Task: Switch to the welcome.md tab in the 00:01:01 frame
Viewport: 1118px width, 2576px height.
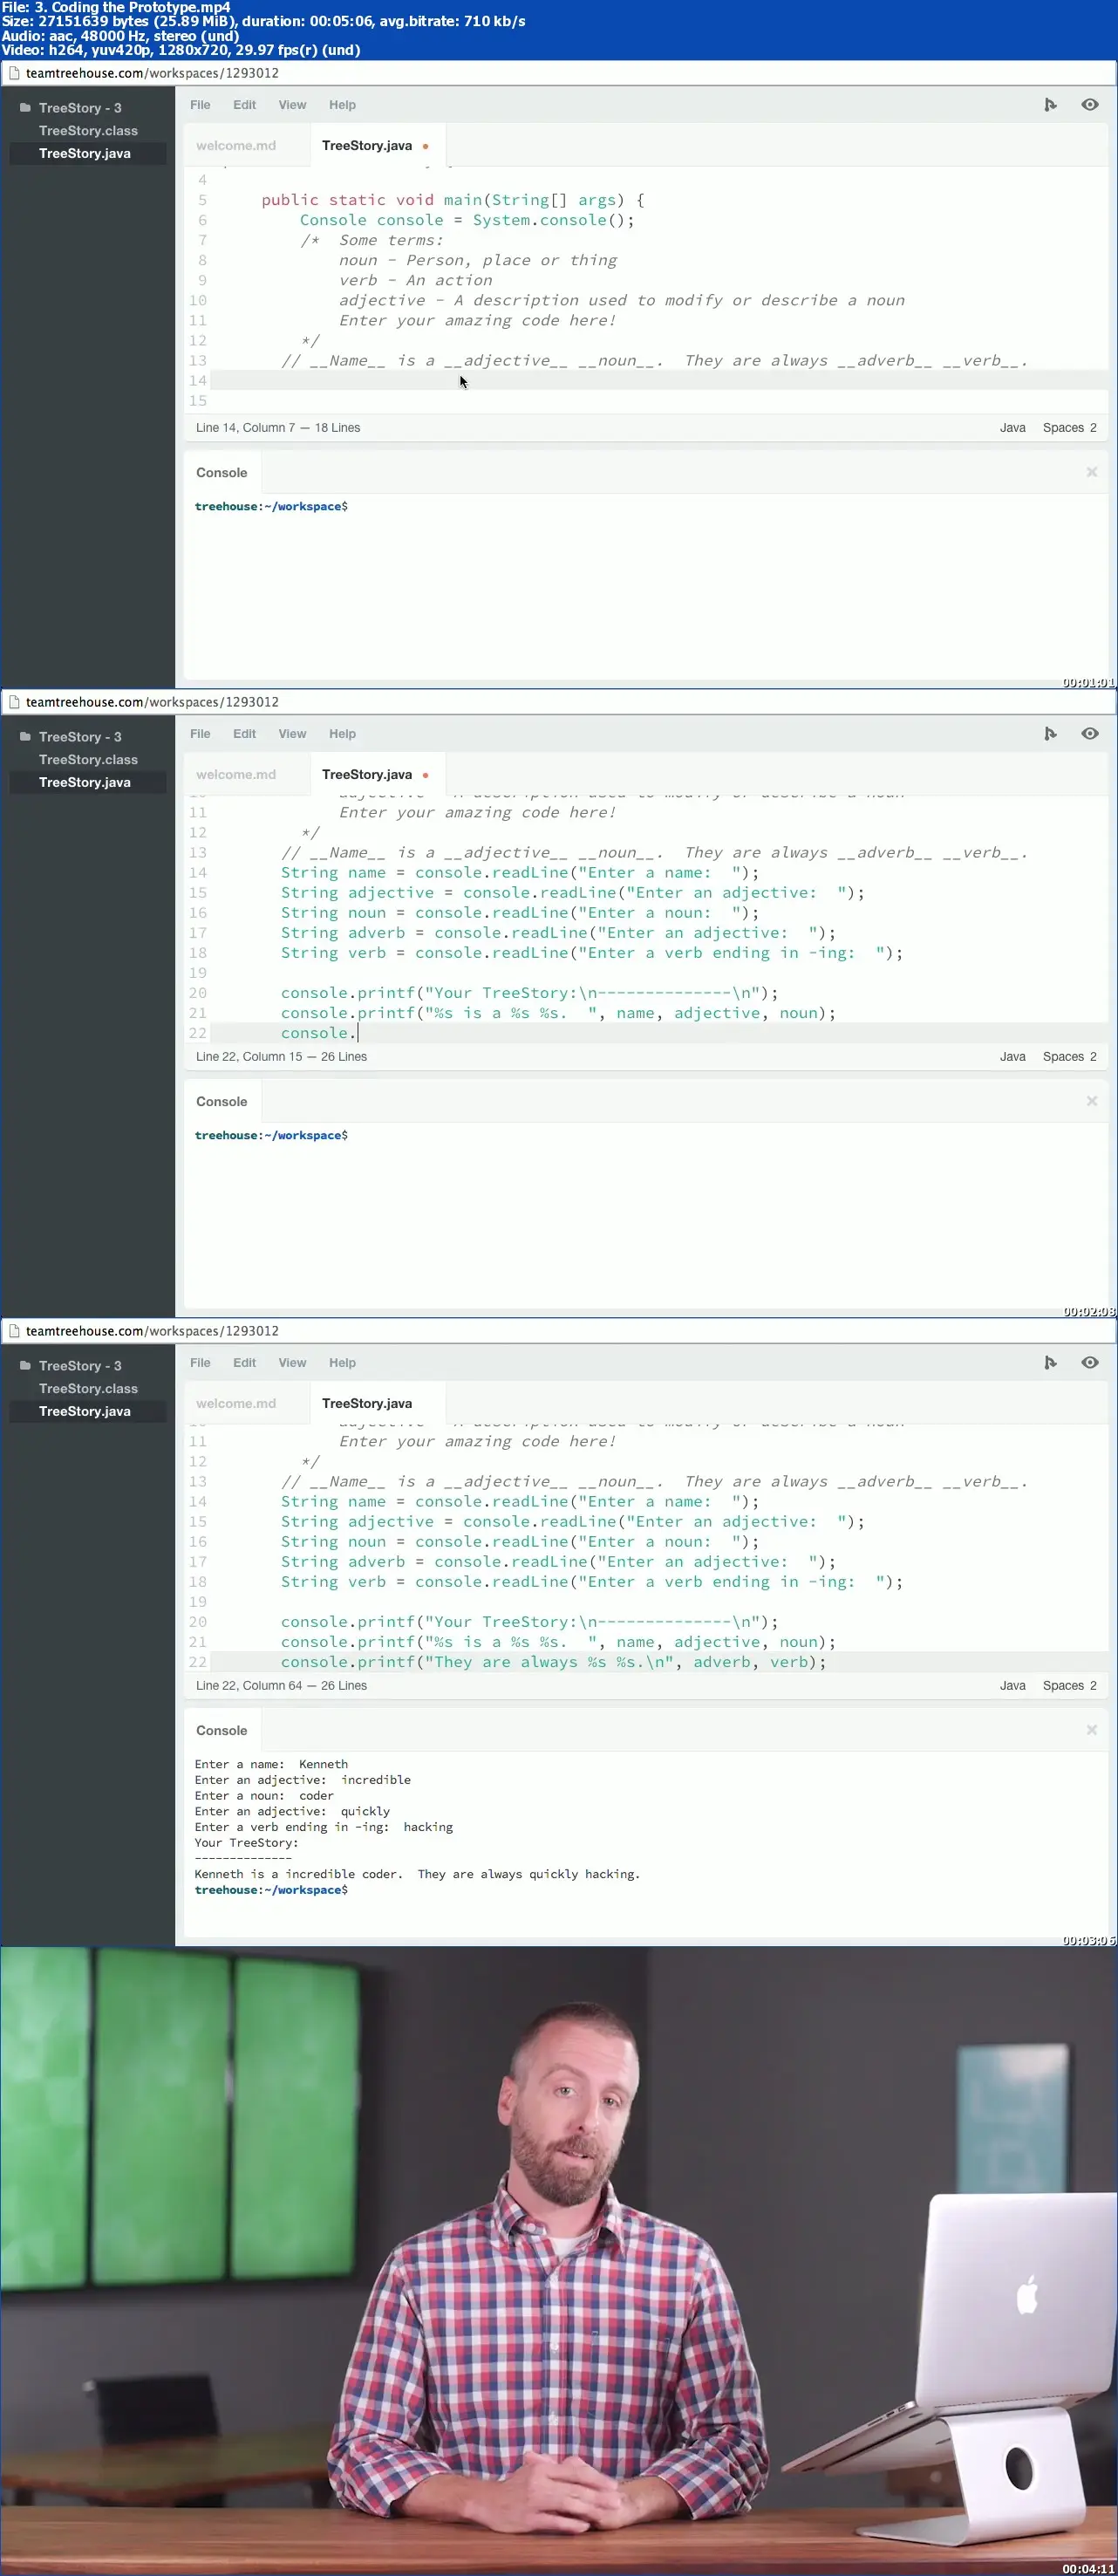Action: point(236,146)
